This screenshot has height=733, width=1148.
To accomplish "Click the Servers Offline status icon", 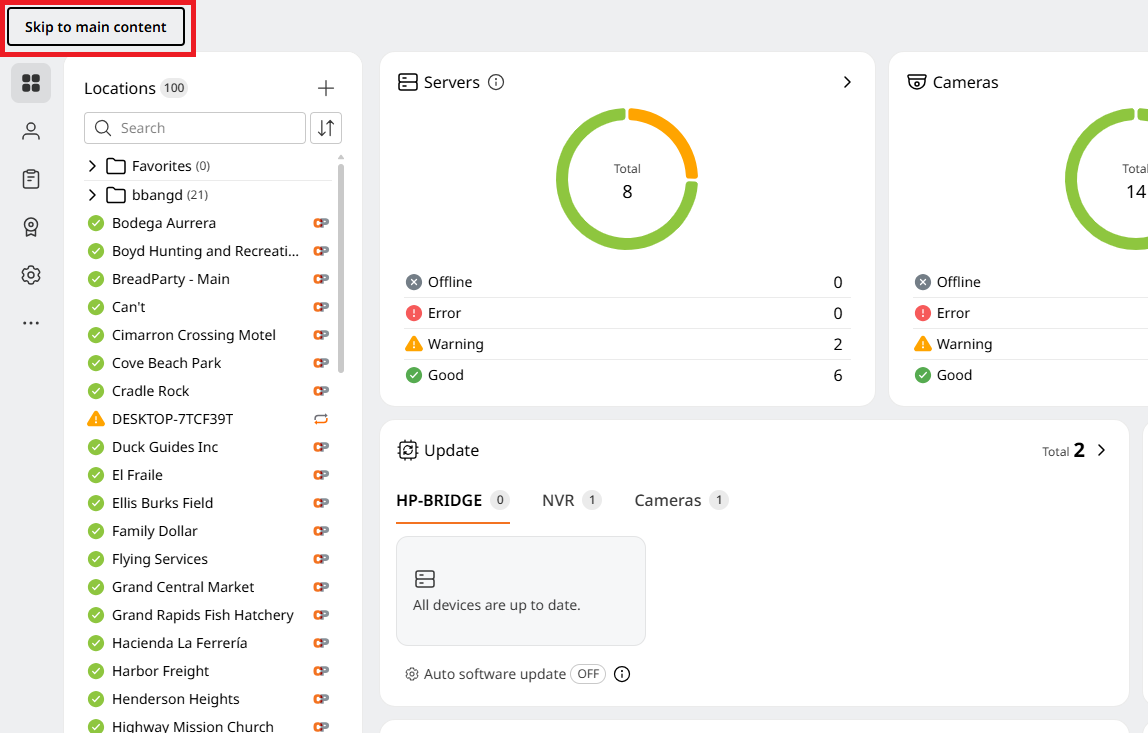I will click(414, 283).
